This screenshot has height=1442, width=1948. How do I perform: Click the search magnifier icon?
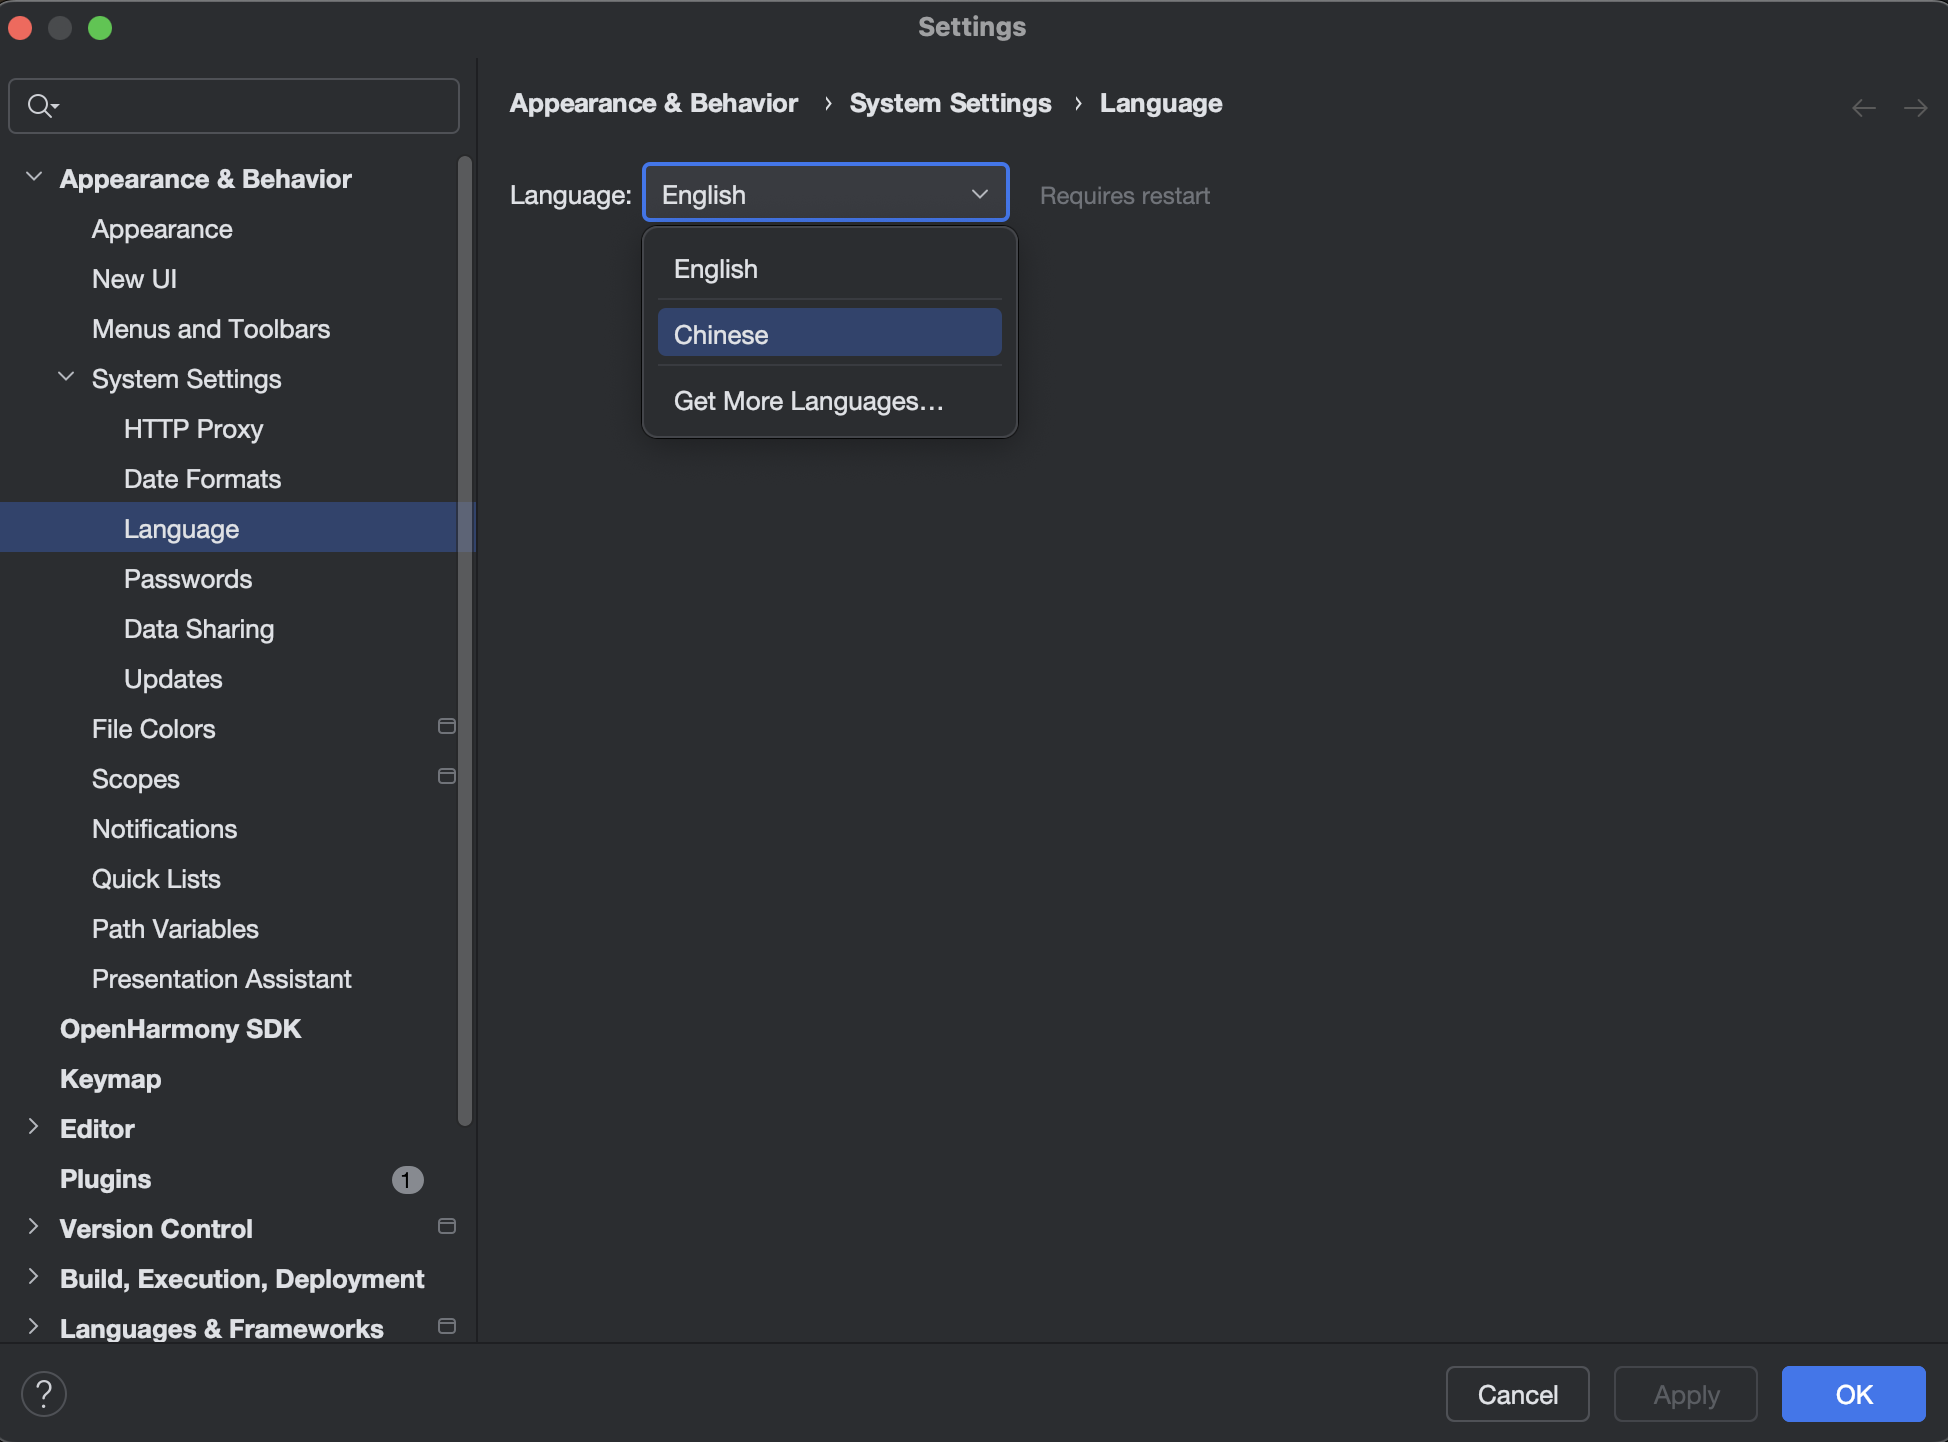pyautogui.click(x=40, y=105)
